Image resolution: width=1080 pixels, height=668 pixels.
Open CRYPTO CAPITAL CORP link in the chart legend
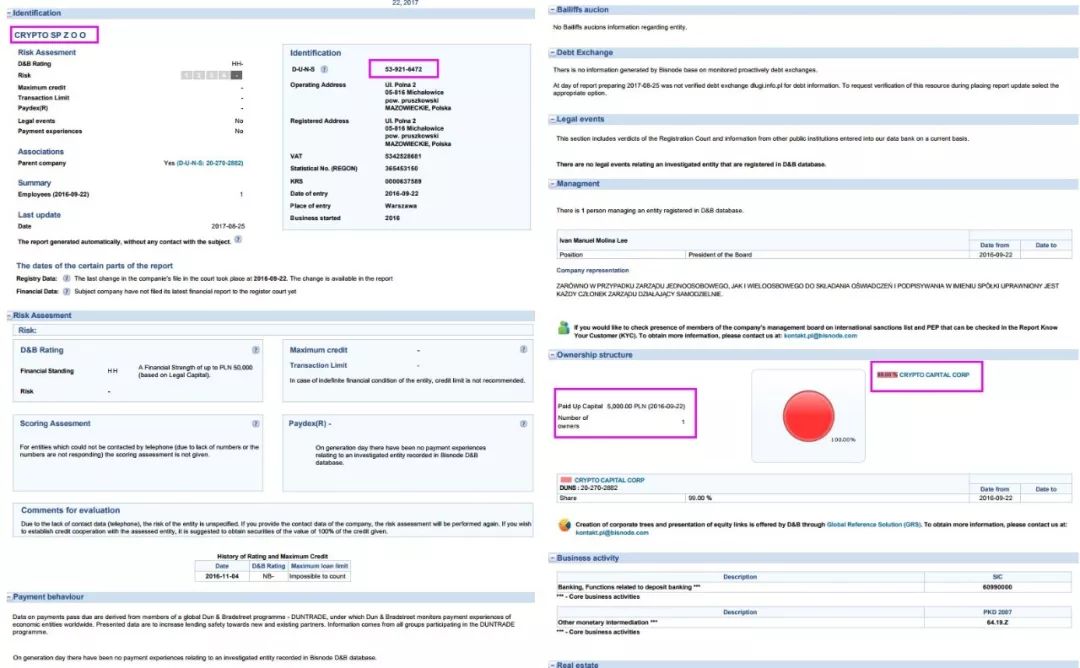click(x=934, y=375)
